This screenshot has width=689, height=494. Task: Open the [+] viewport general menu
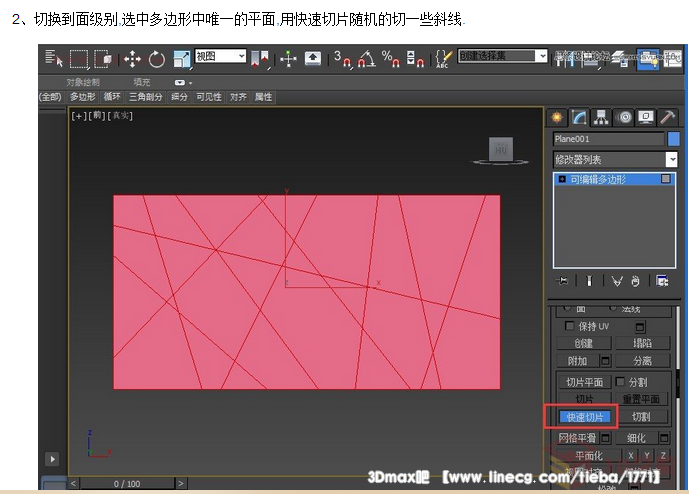79,116
